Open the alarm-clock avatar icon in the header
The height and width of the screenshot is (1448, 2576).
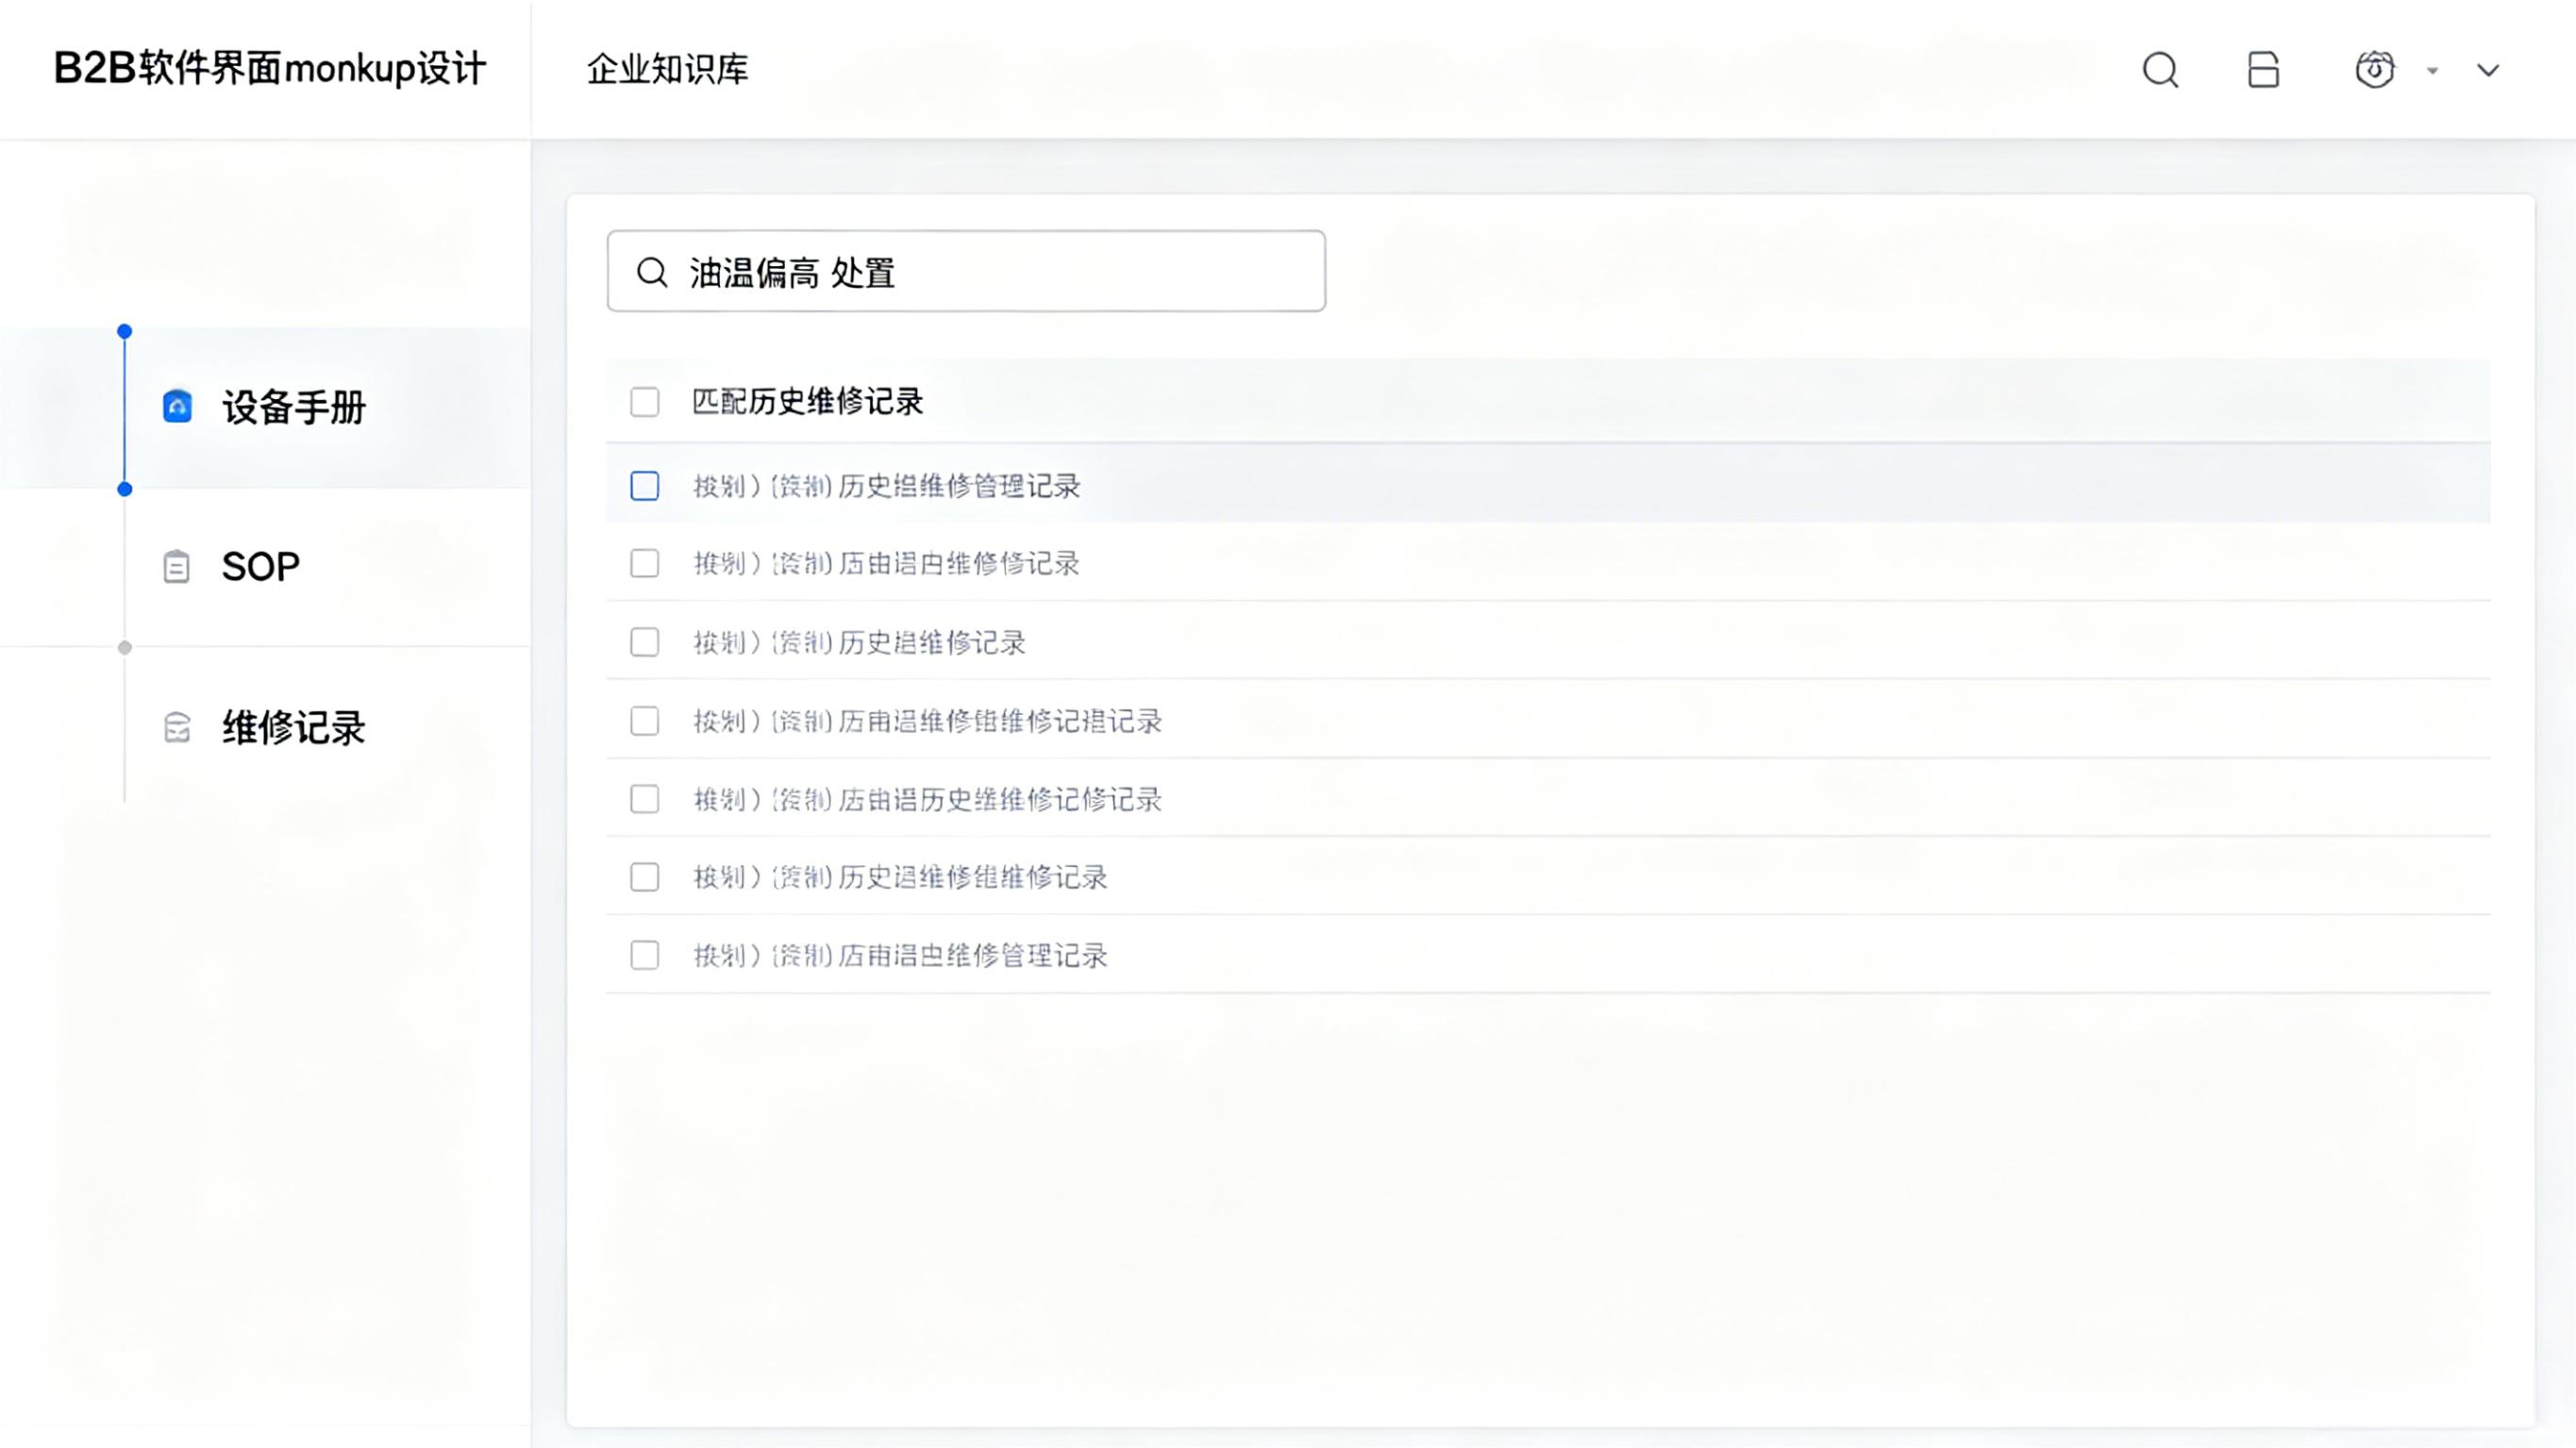[2375, 70]
